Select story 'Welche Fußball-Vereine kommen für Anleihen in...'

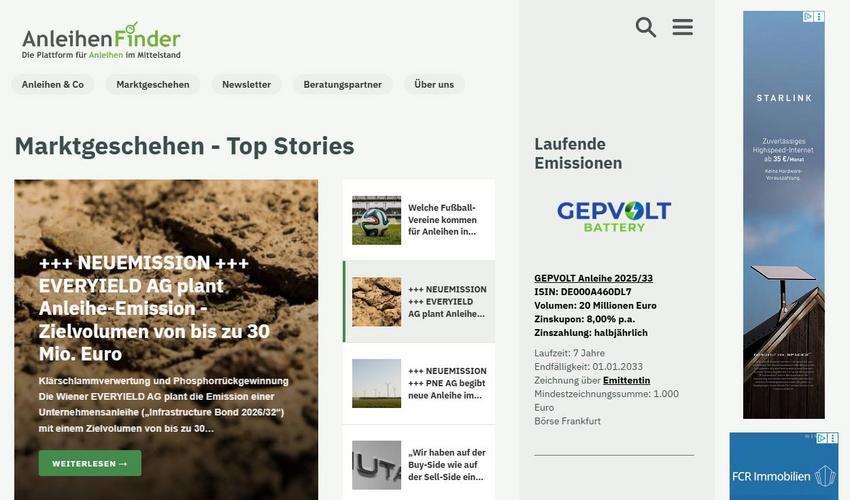coord(442,220)
